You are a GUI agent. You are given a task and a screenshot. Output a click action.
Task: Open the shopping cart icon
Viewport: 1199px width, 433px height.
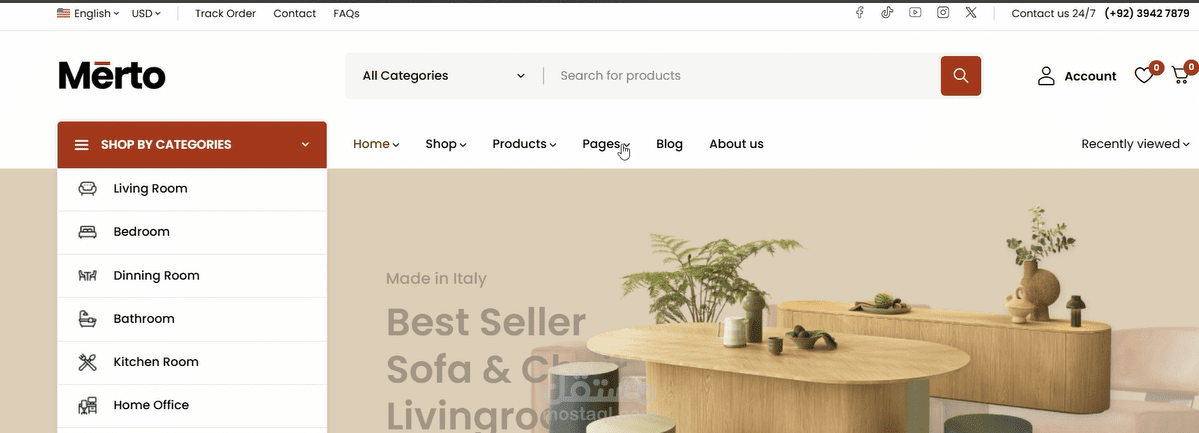click(1181, 75)
